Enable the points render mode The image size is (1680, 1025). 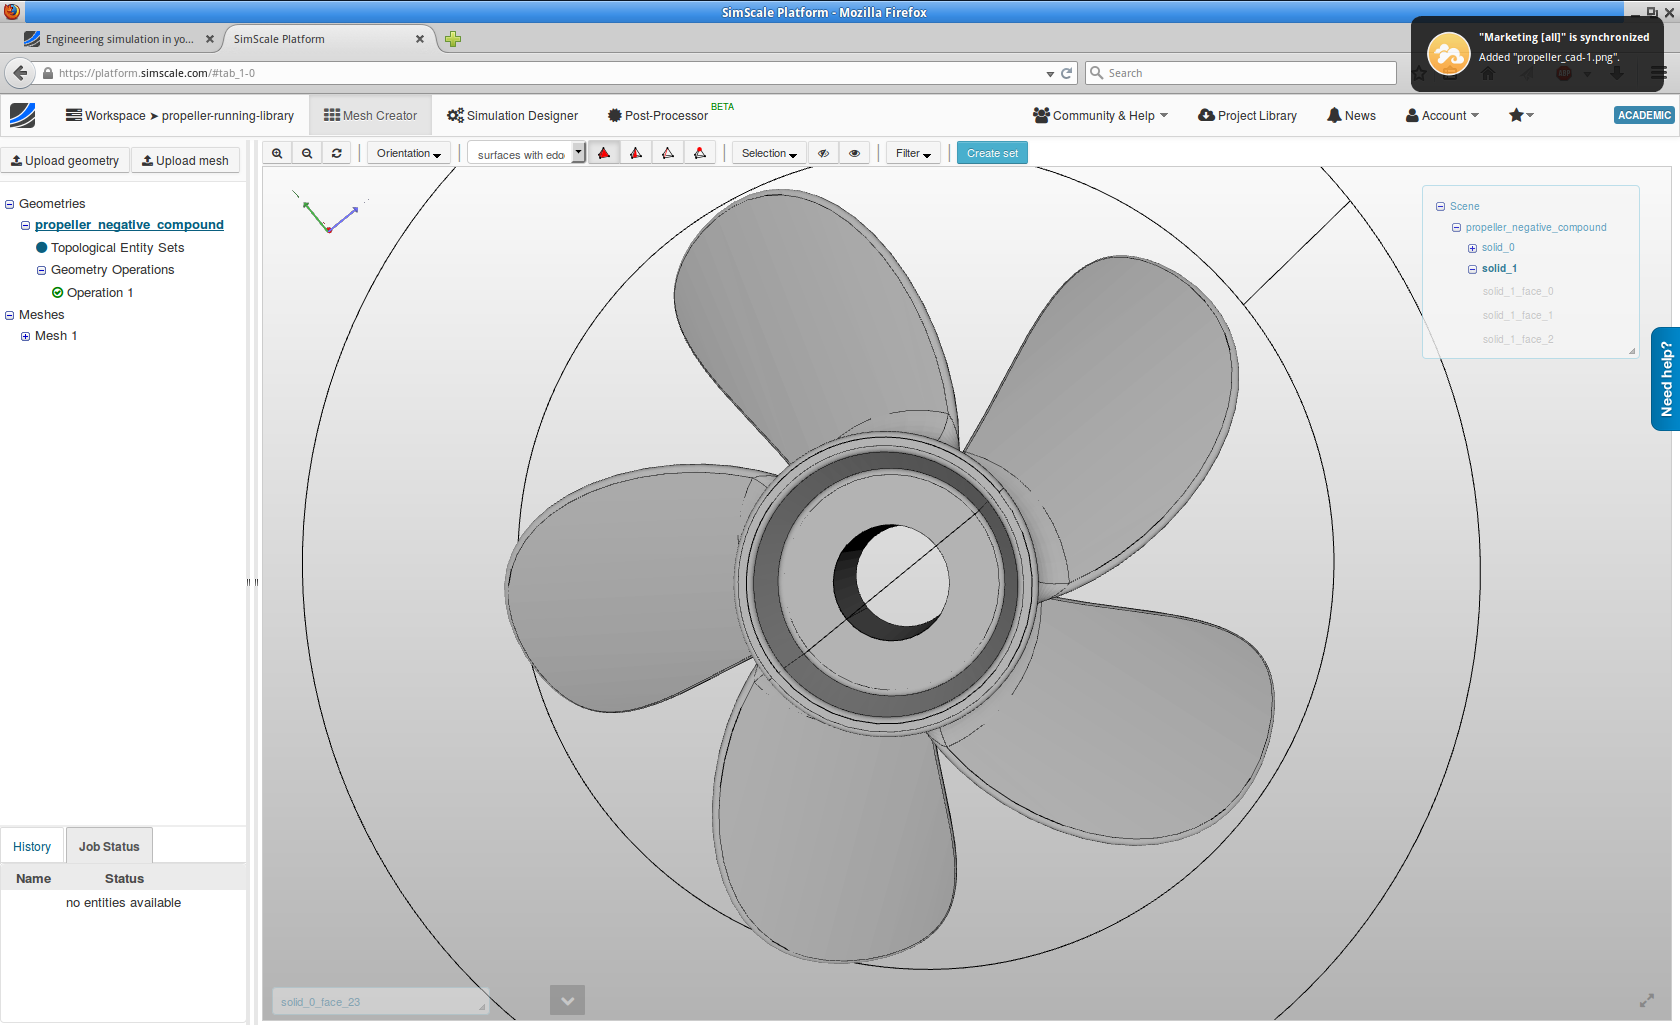[x=700, y=152]
